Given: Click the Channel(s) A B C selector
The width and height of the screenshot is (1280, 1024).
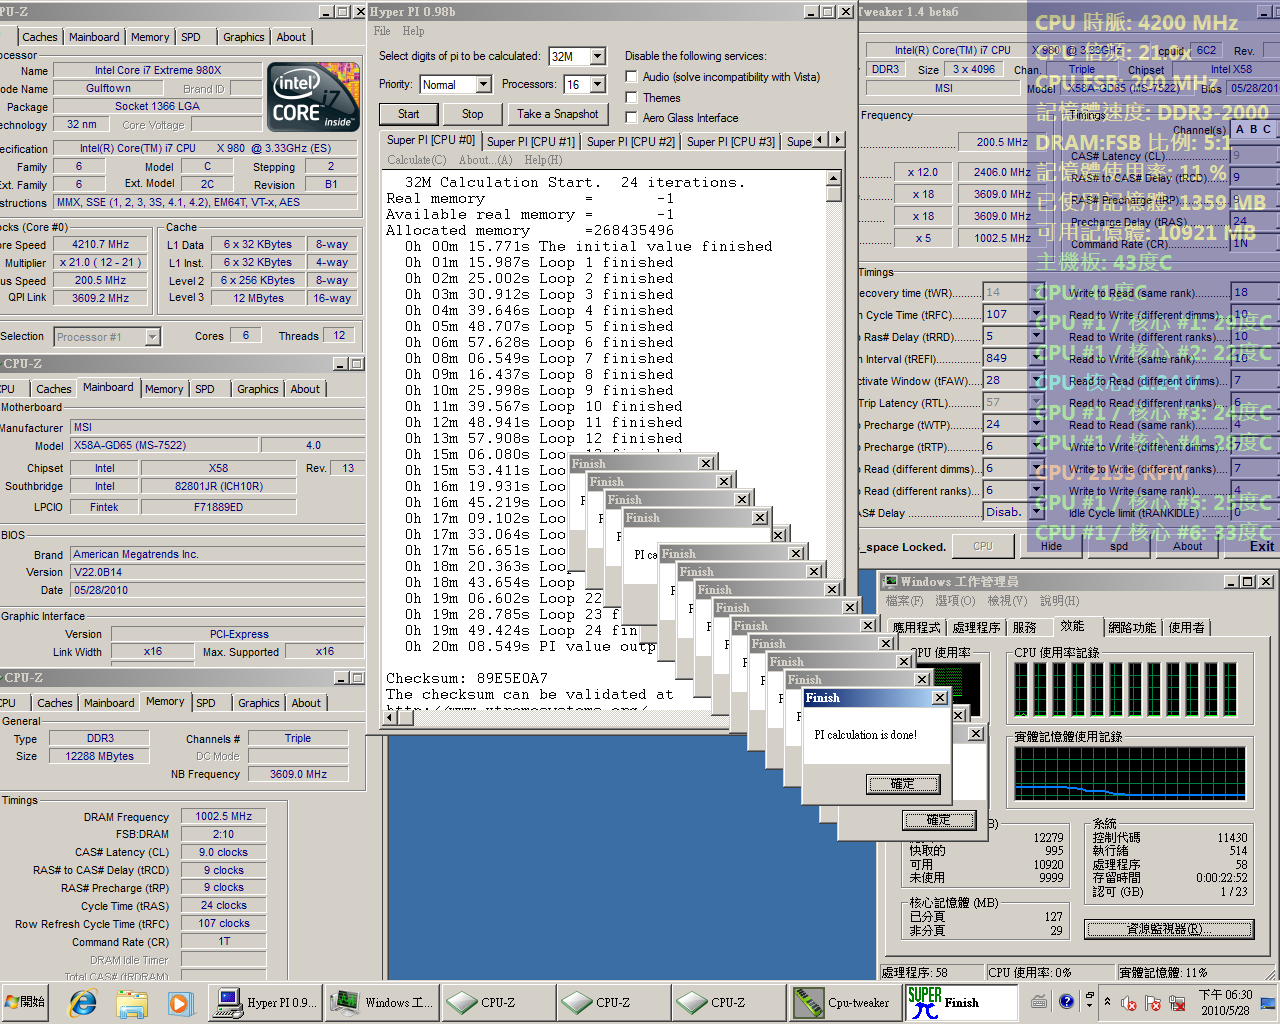Looking at the screenshot, I should (x=1253, y=129).
